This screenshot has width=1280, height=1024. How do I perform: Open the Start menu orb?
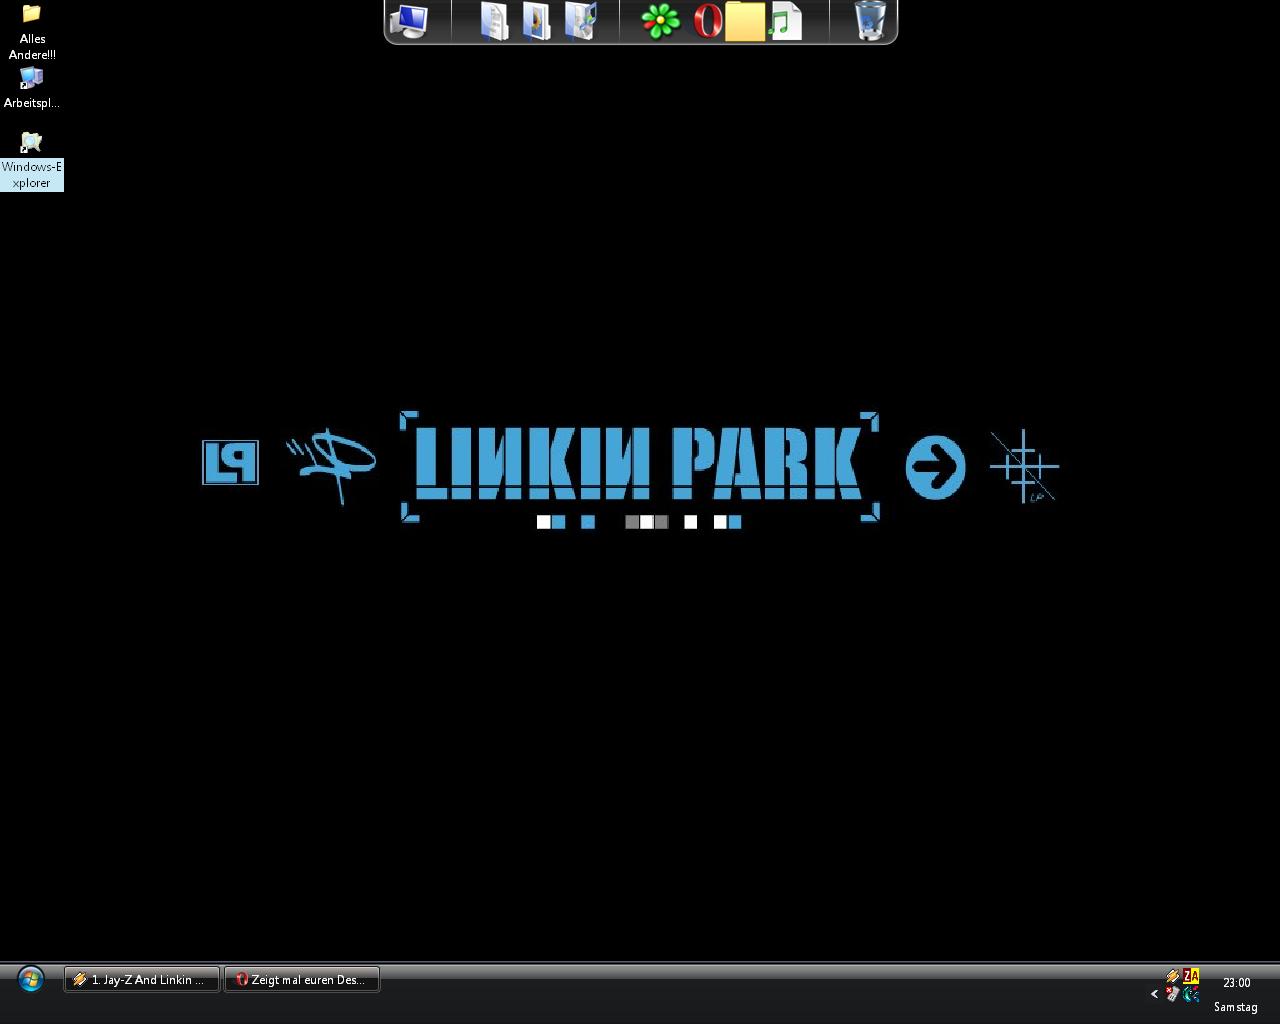pyautogui.click(x=31, y=979)
